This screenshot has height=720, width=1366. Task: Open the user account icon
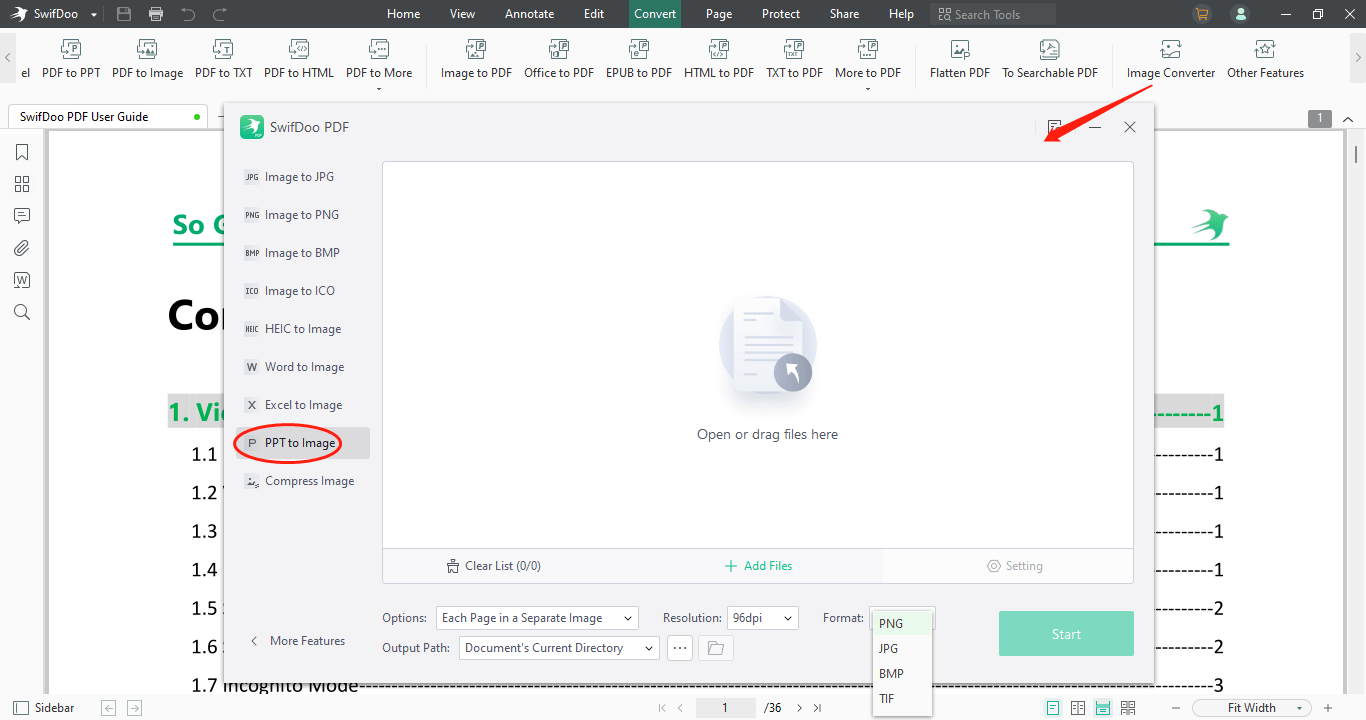click(1241, 14)
